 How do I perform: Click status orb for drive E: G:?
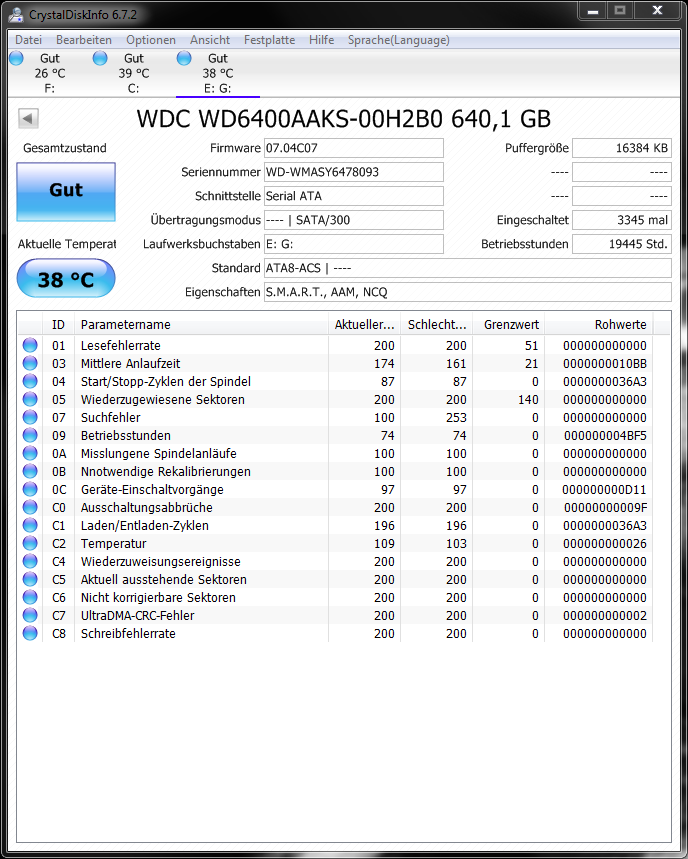(x=184, y=58)
